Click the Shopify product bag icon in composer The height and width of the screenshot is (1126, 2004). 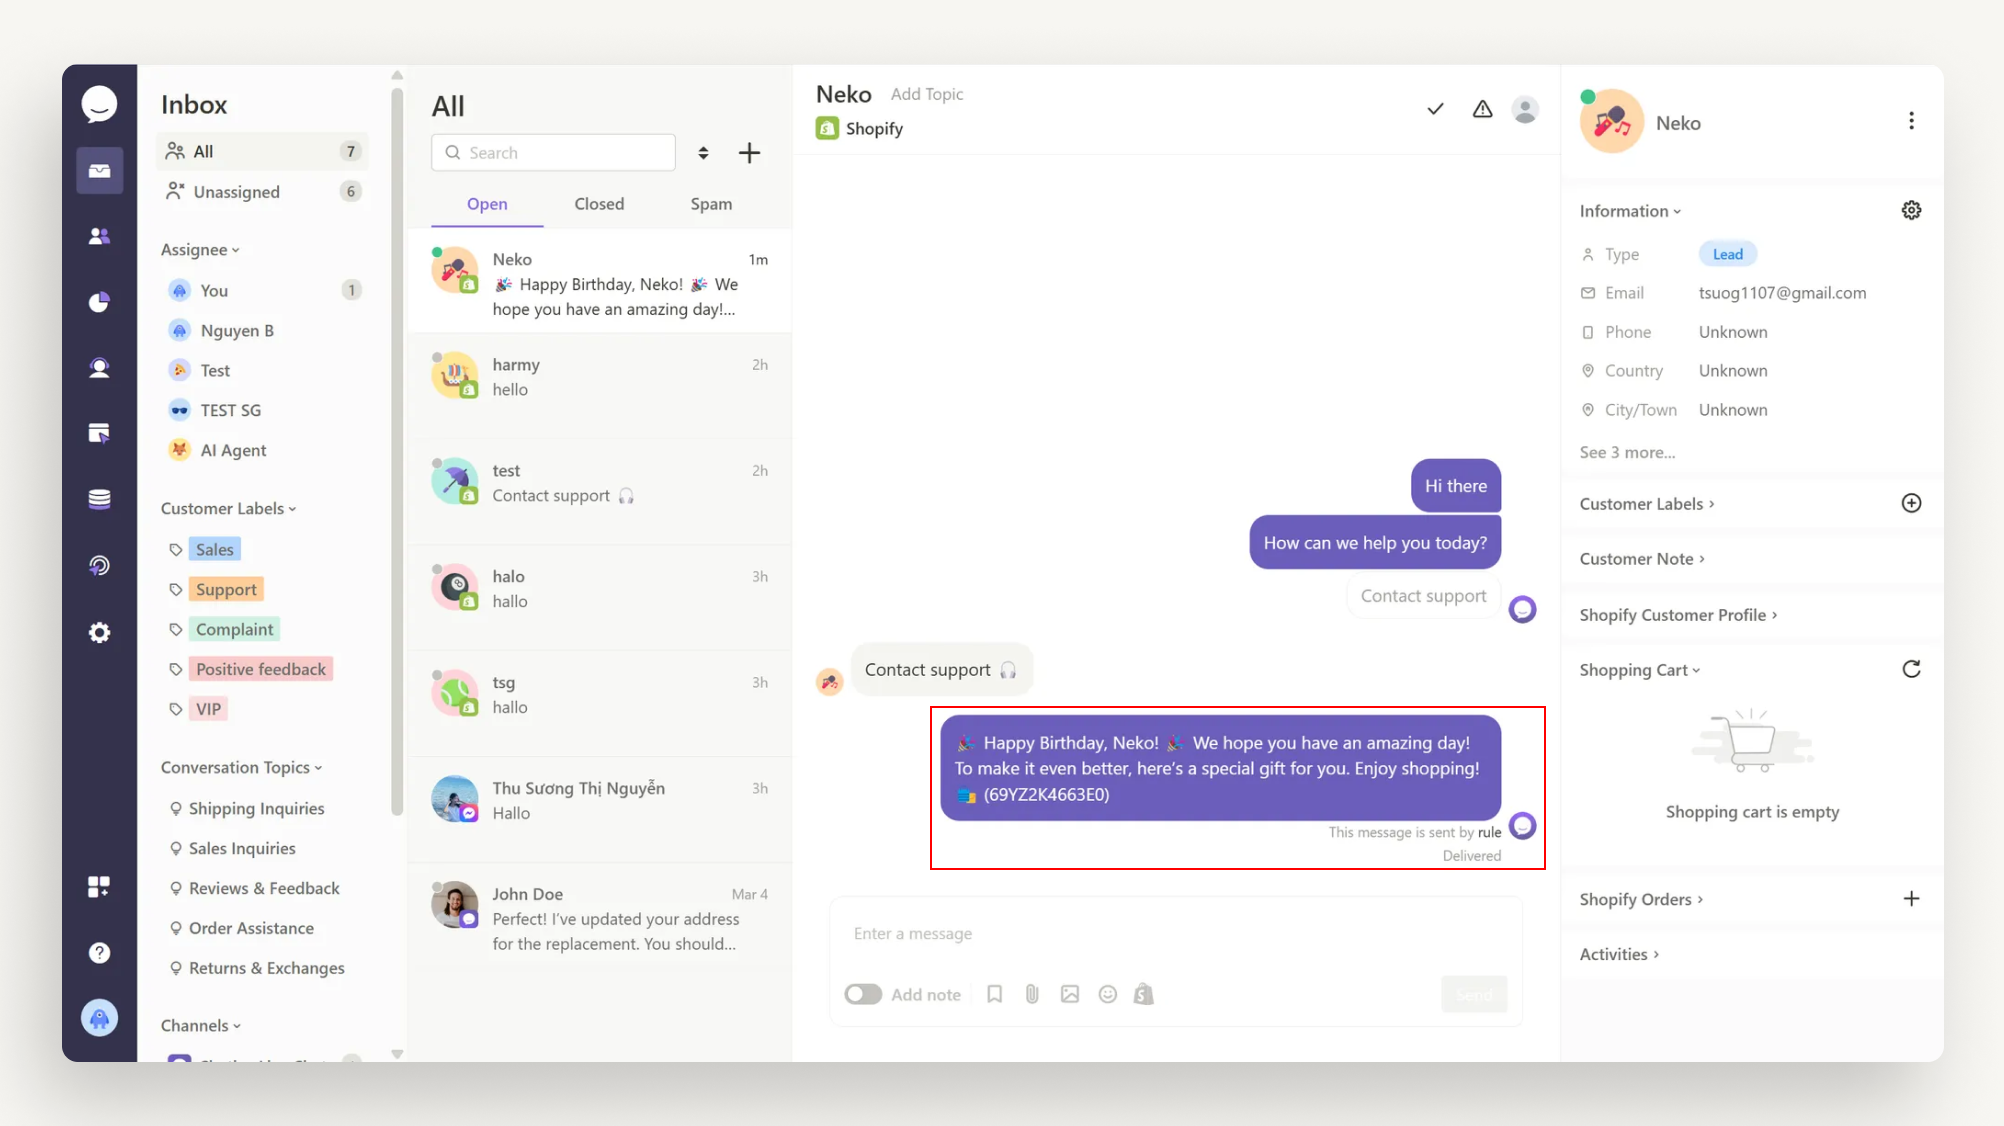[1144, 994]
